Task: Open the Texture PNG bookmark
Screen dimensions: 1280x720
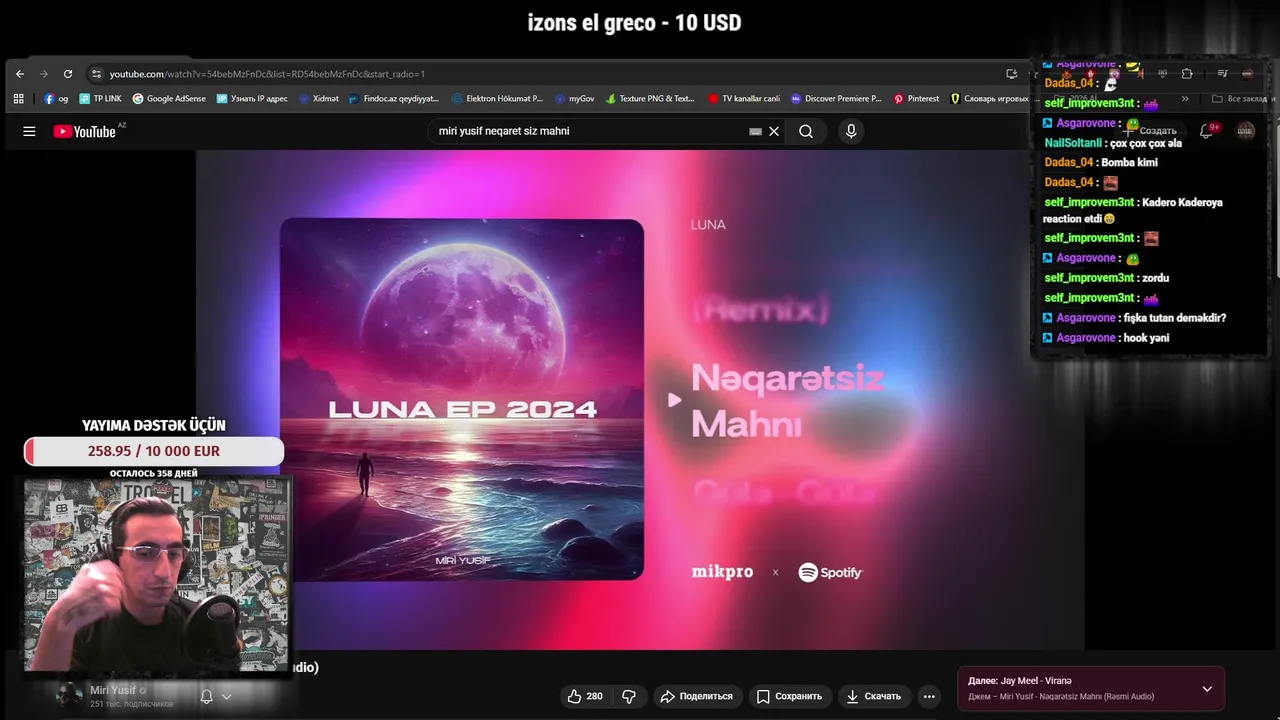Action: pos(650,99)
